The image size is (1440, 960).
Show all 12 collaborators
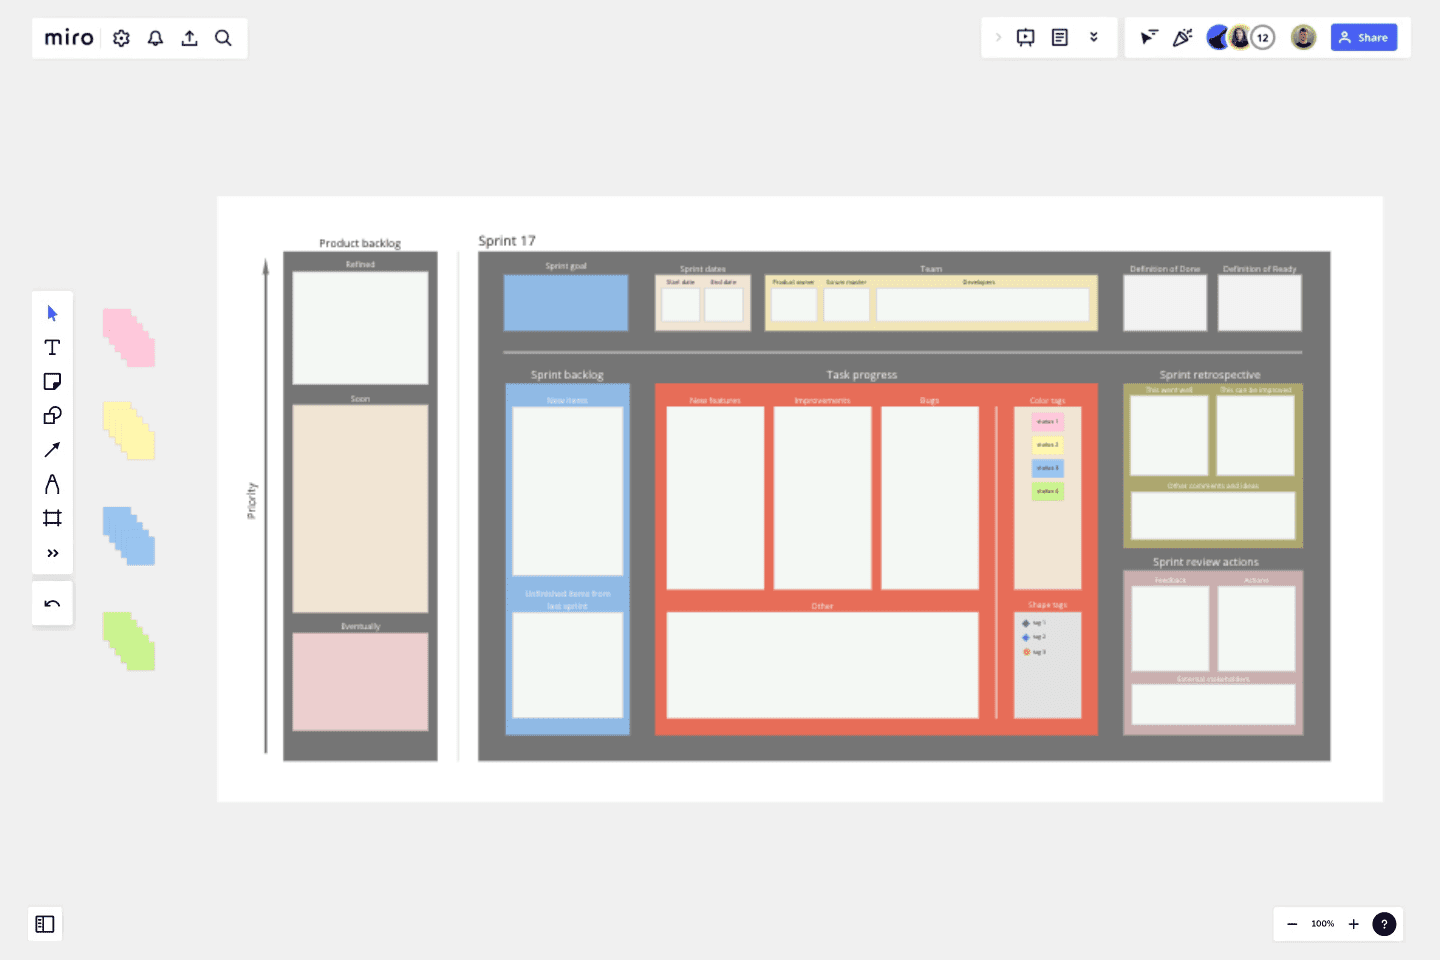[x=1263, y=37]
